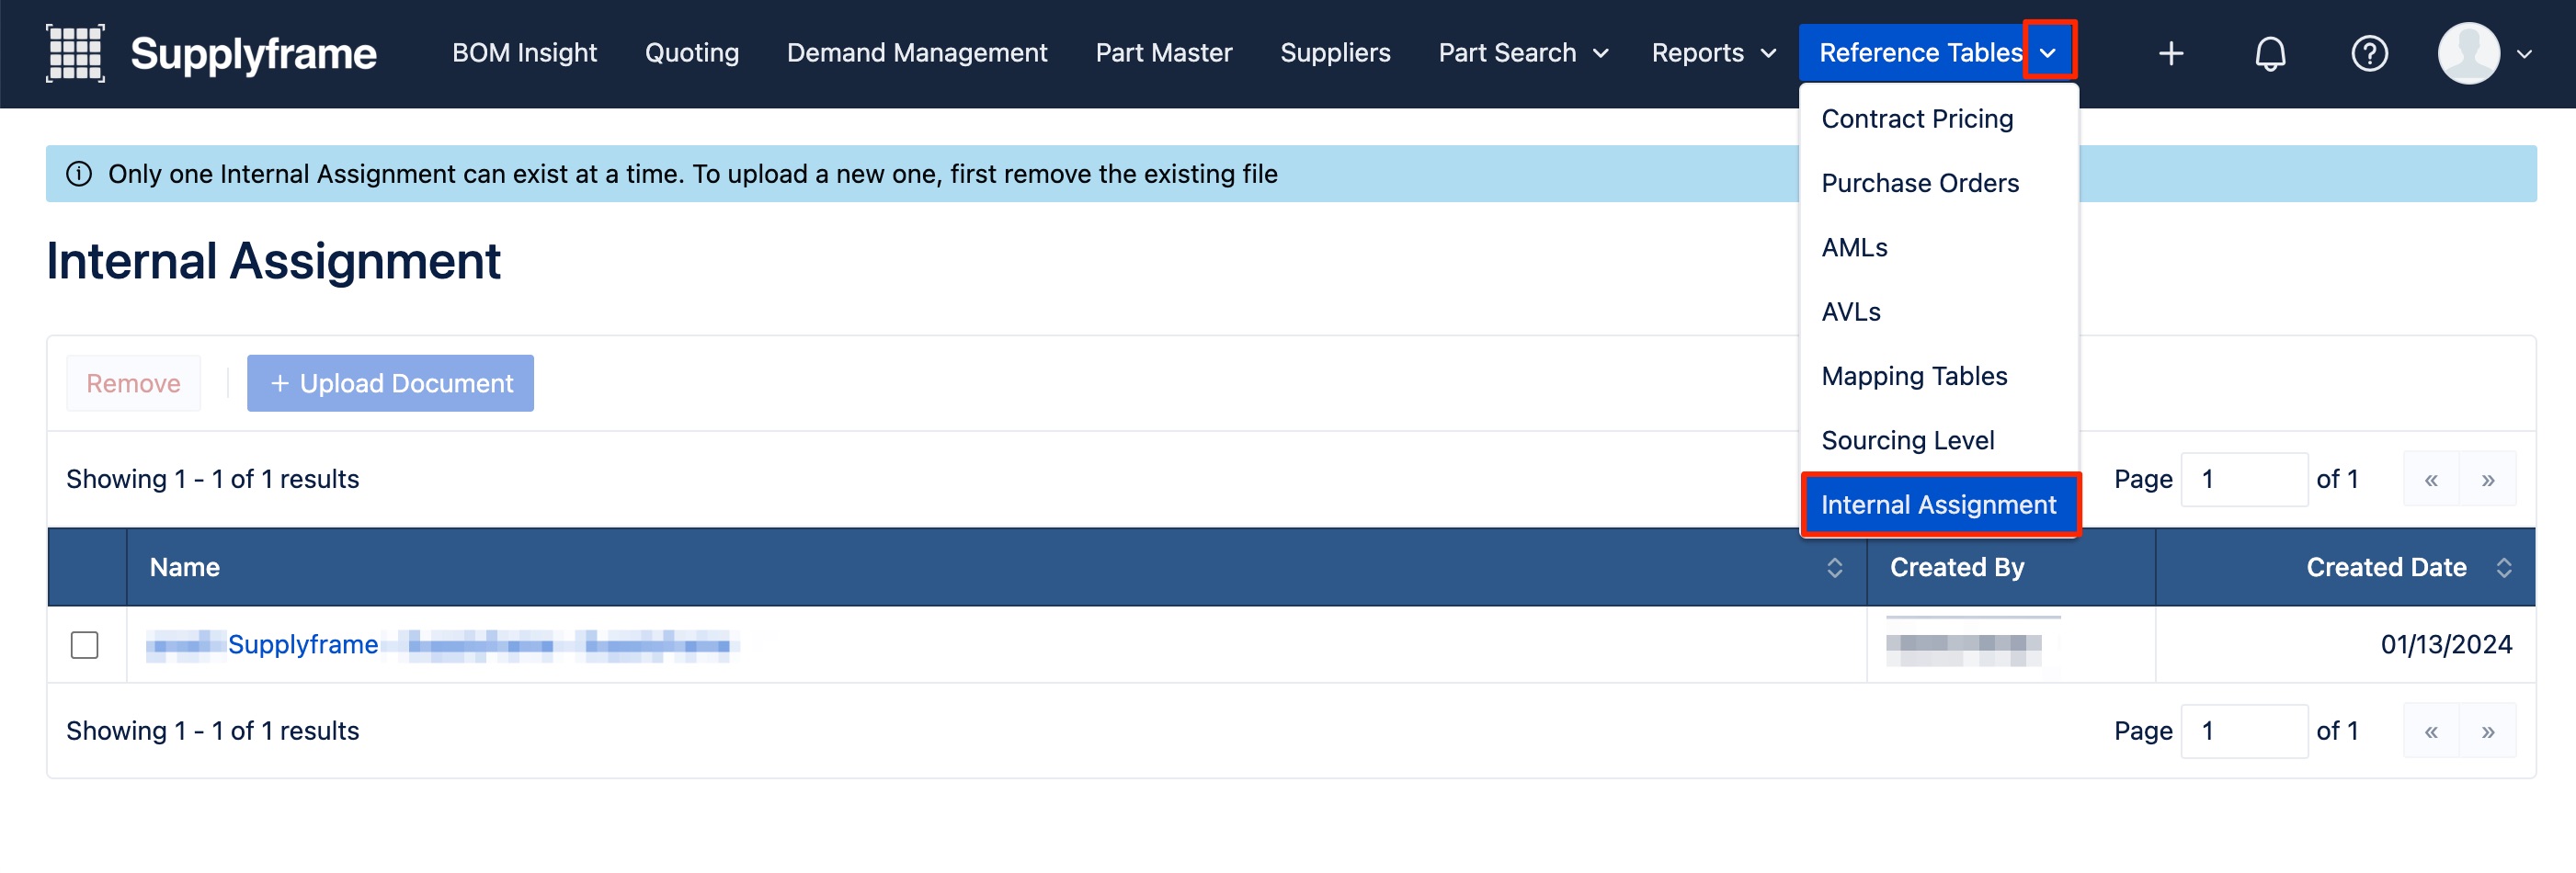Viewport: 2576px width, 873px height.
Task: Click the plus icon in top bar
Action: (2170, 53)
